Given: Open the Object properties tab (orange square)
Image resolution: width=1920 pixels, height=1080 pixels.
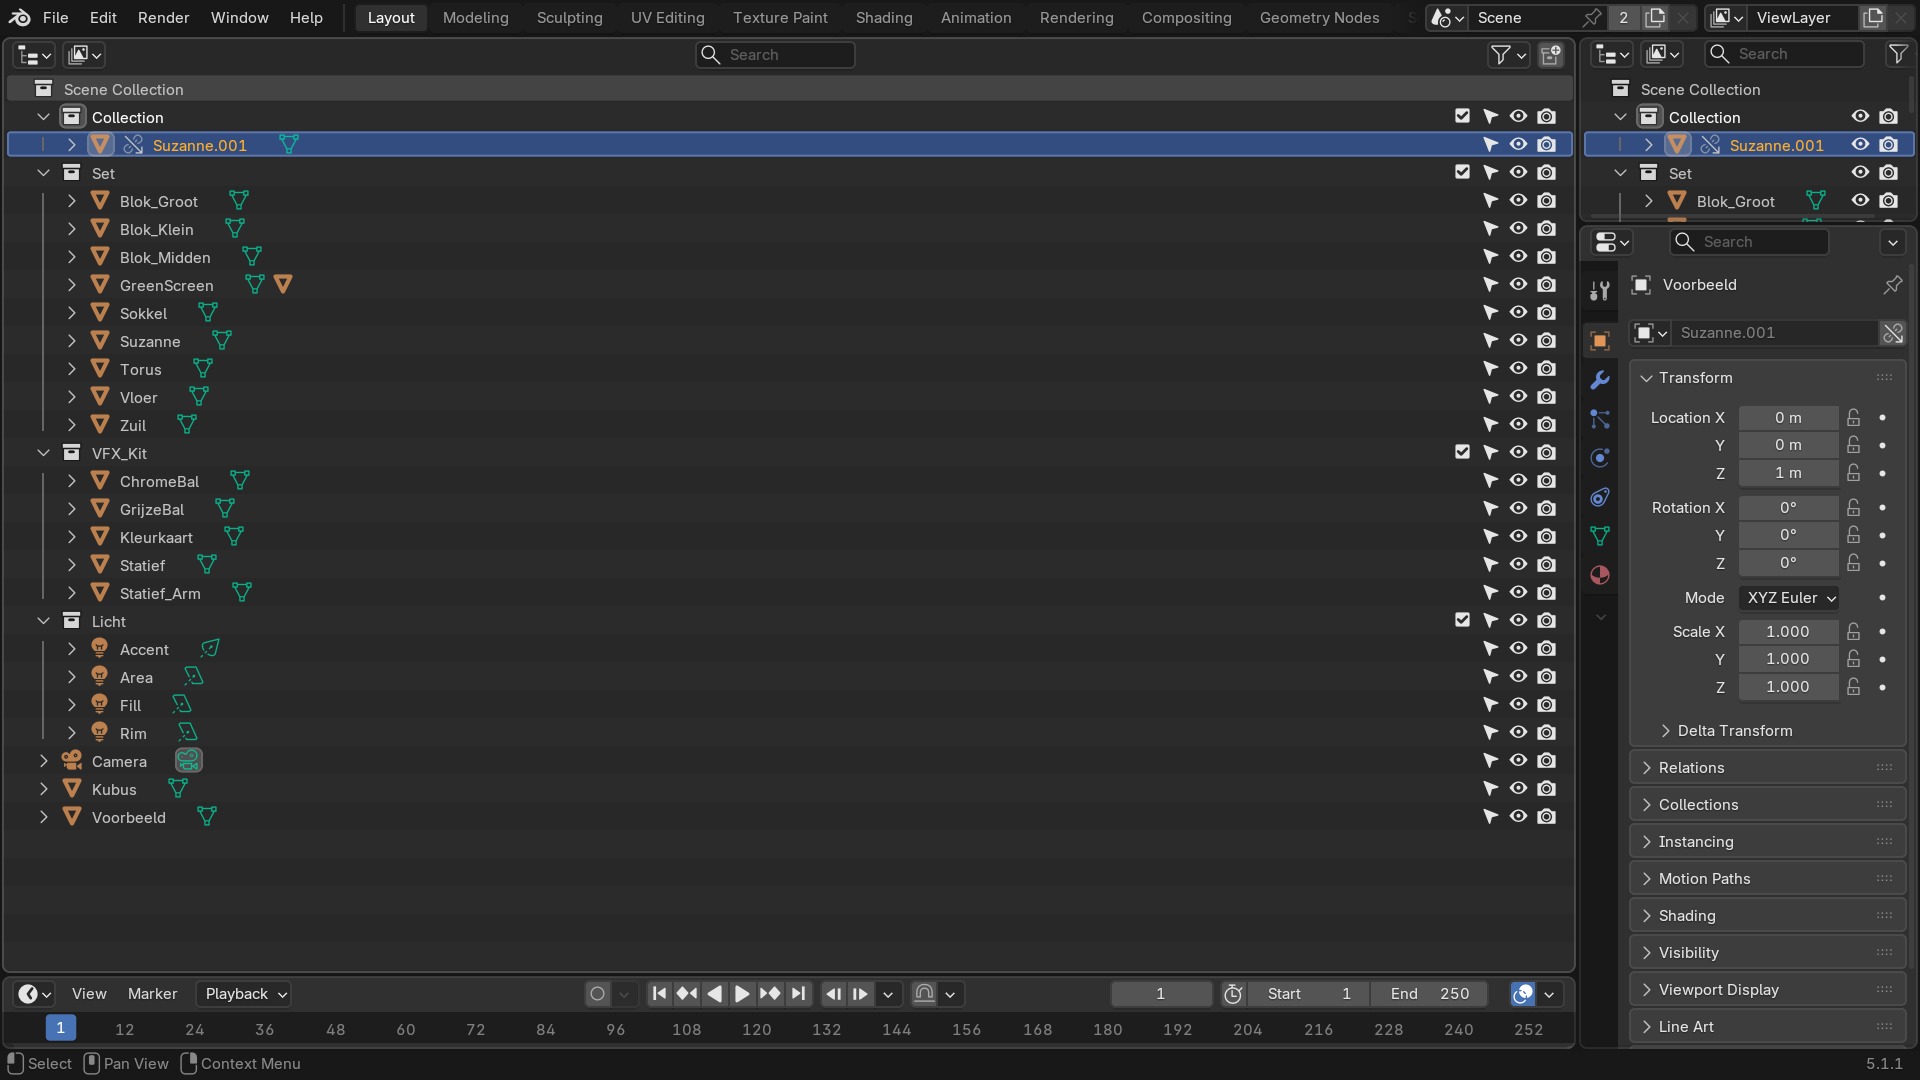Looking at the screenshot, I should 1600,341.
